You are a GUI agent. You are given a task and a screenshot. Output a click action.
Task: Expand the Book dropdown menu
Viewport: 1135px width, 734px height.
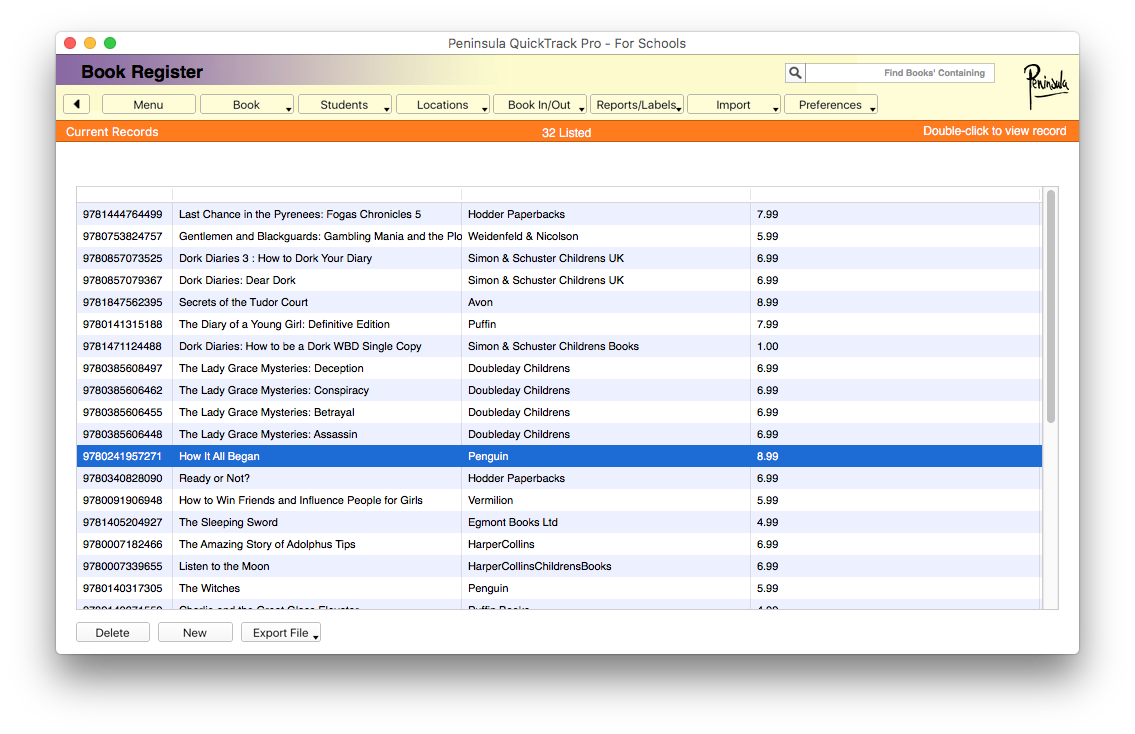(247, 104)
